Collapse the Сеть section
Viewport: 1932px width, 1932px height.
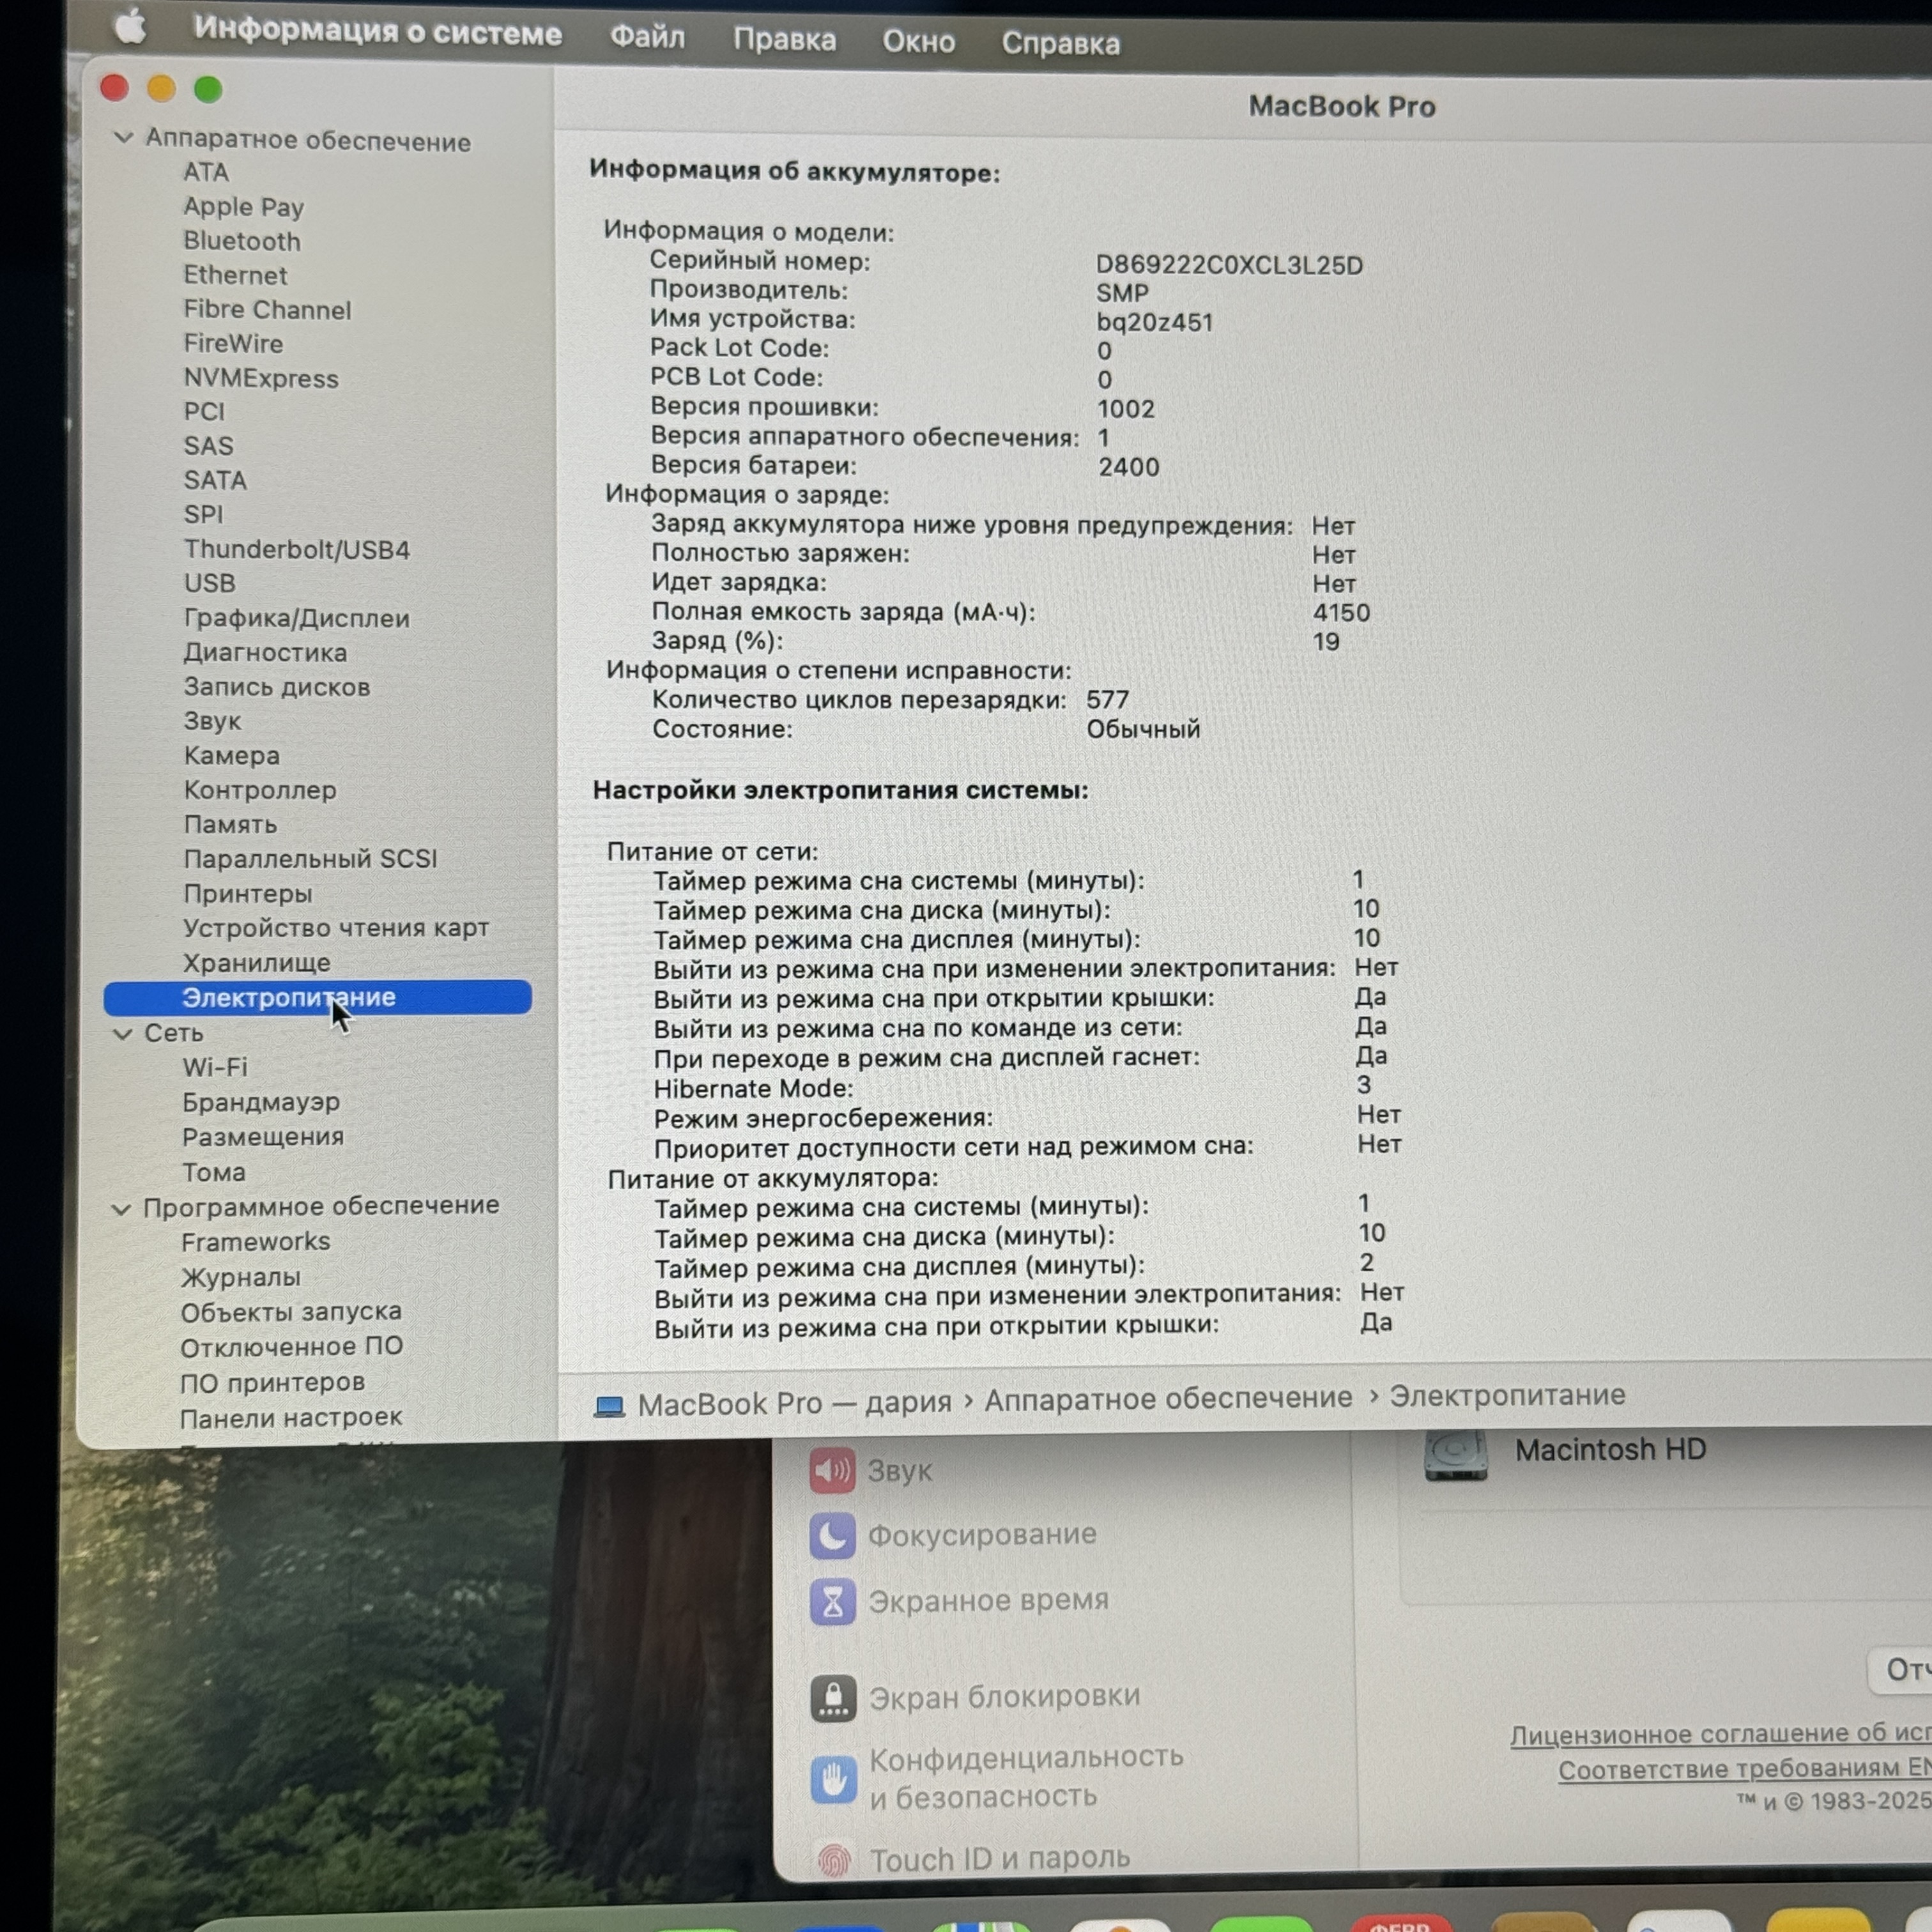[124, 1033]
